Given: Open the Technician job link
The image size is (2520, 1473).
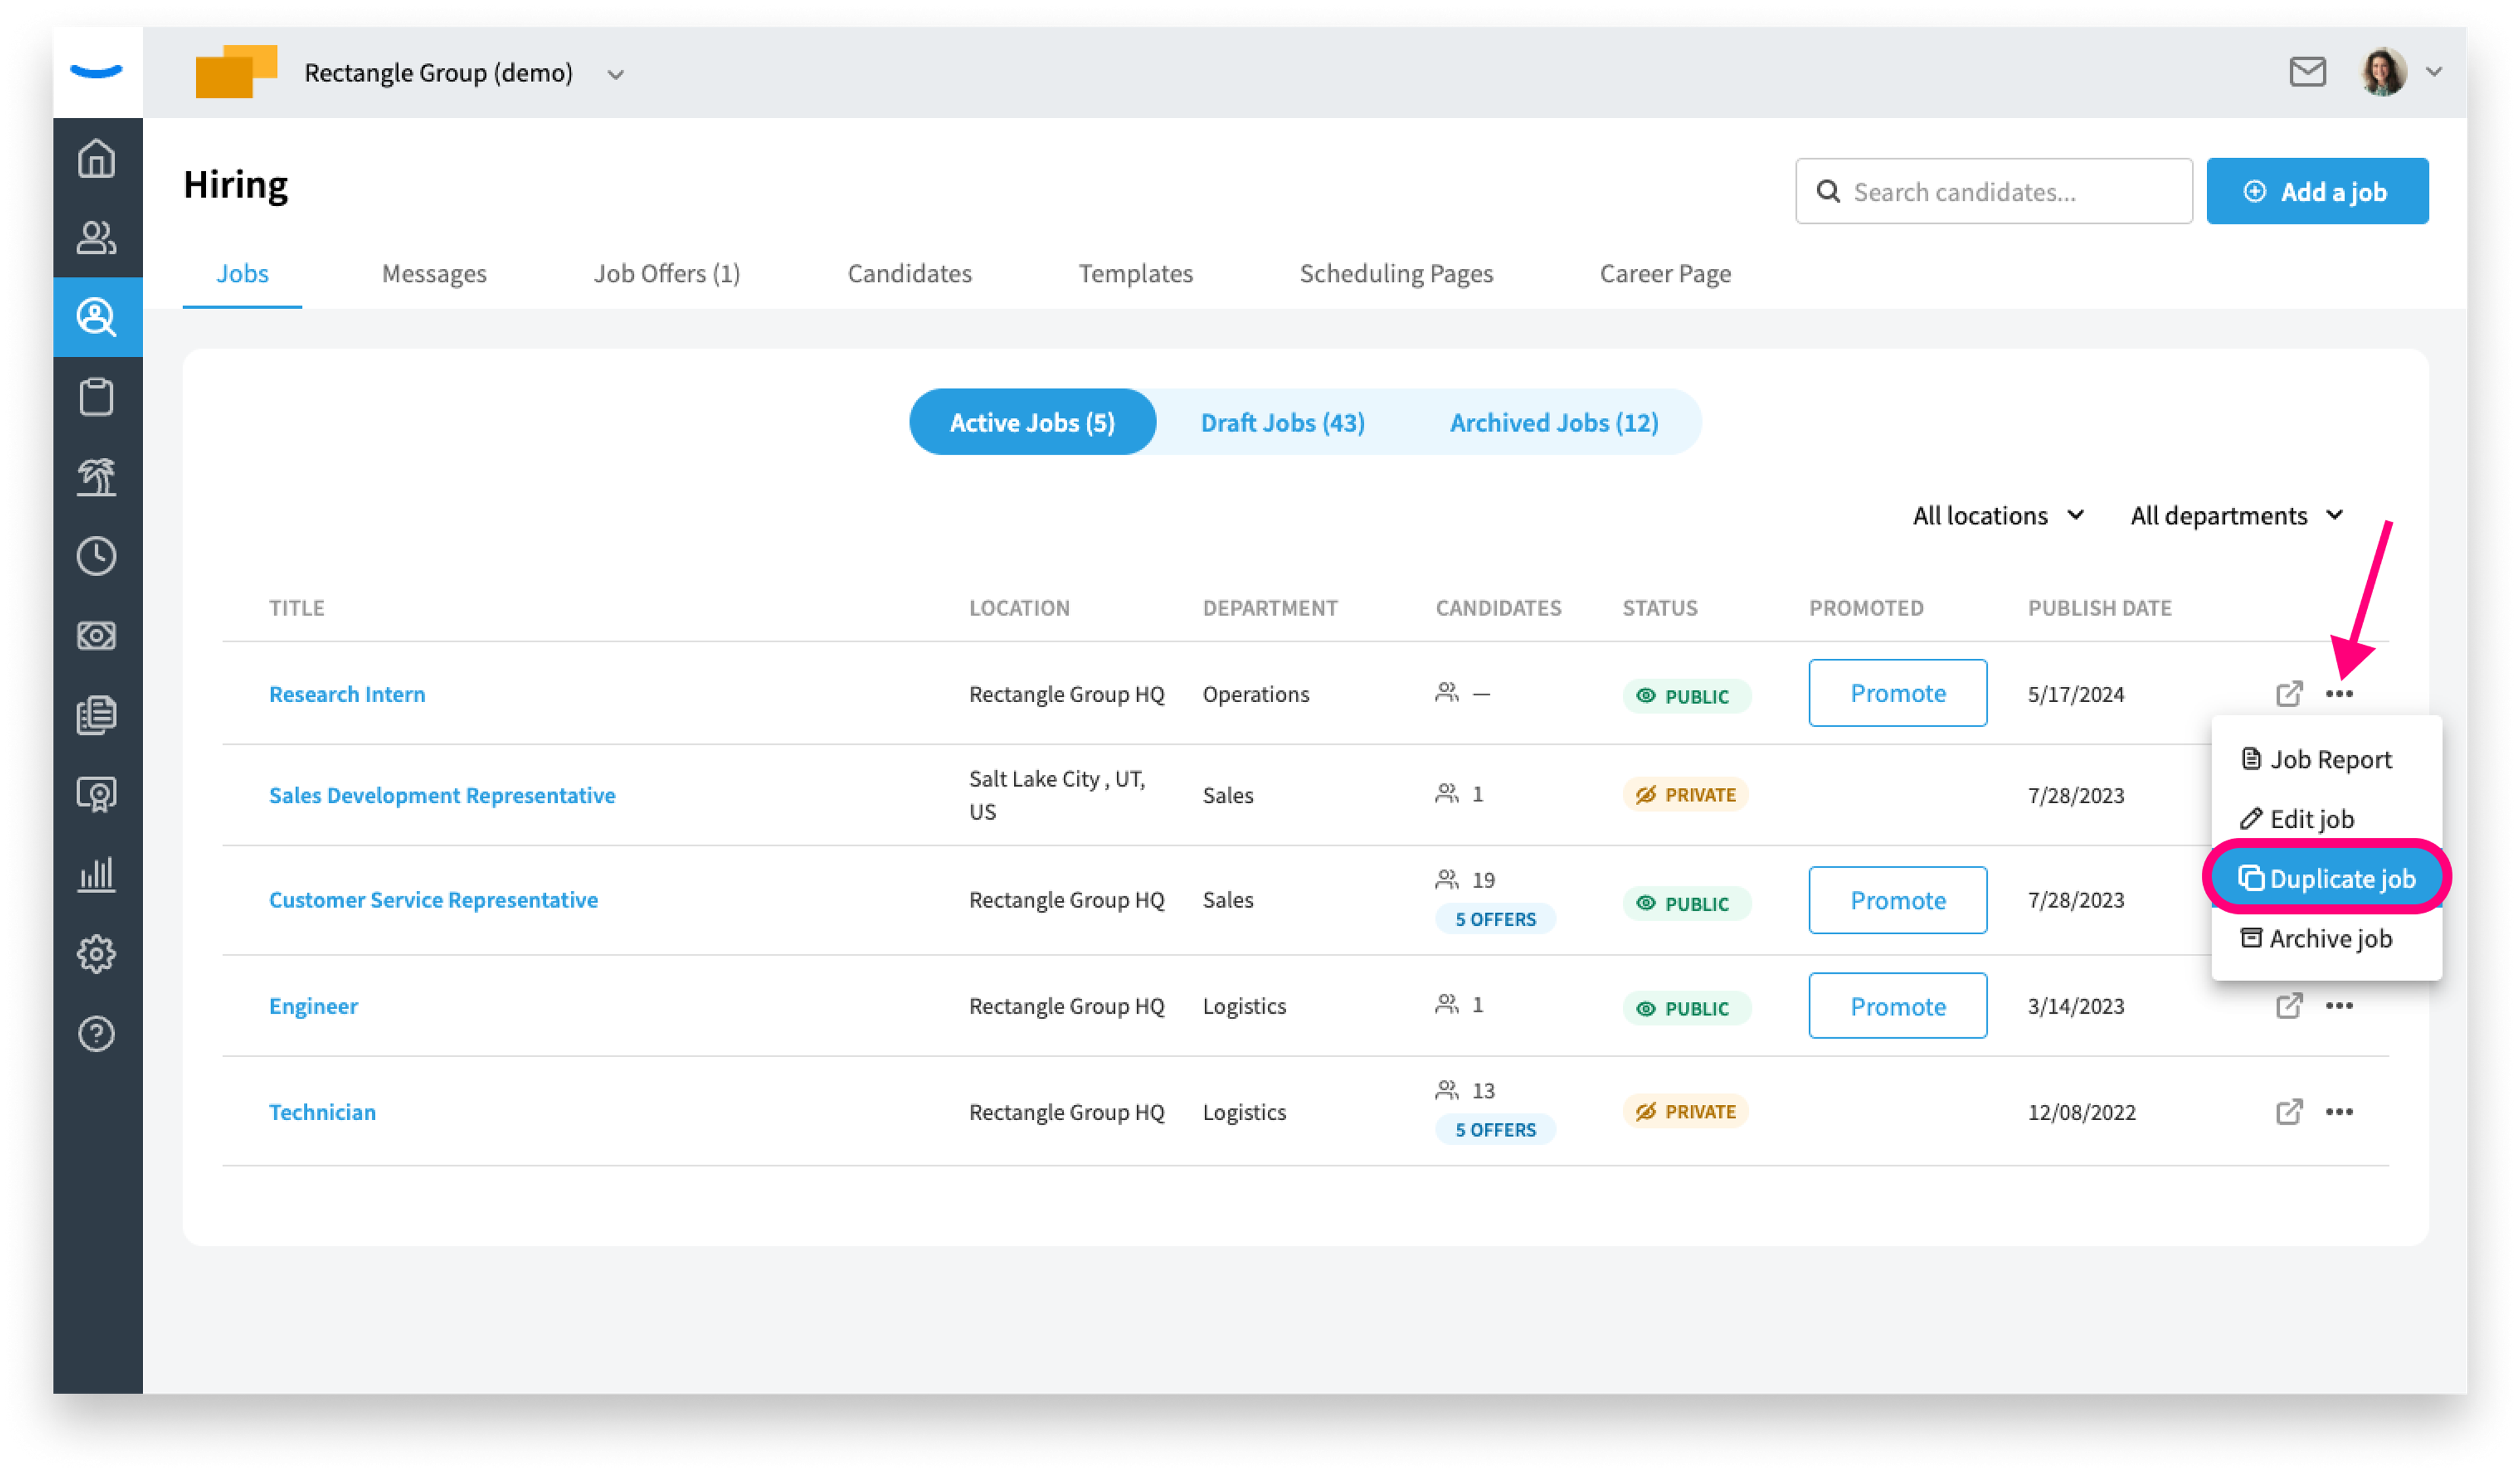Looking at the screenshot, I should [x=322, y=1112].
